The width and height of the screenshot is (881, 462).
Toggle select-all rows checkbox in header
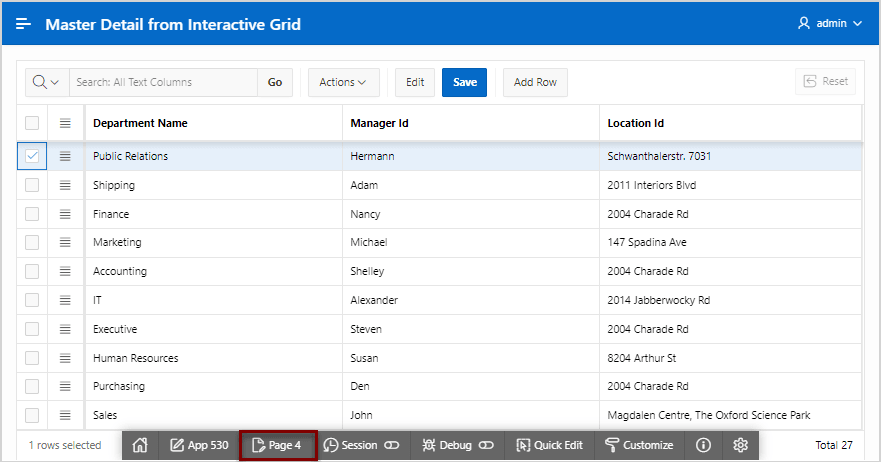(x=32, y=123)
